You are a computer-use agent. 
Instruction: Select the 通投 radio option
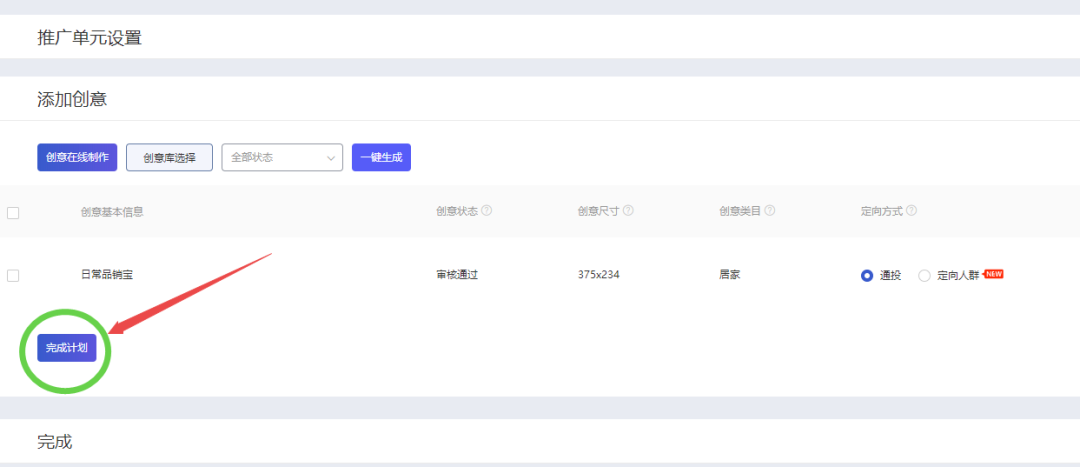(867, 276)
